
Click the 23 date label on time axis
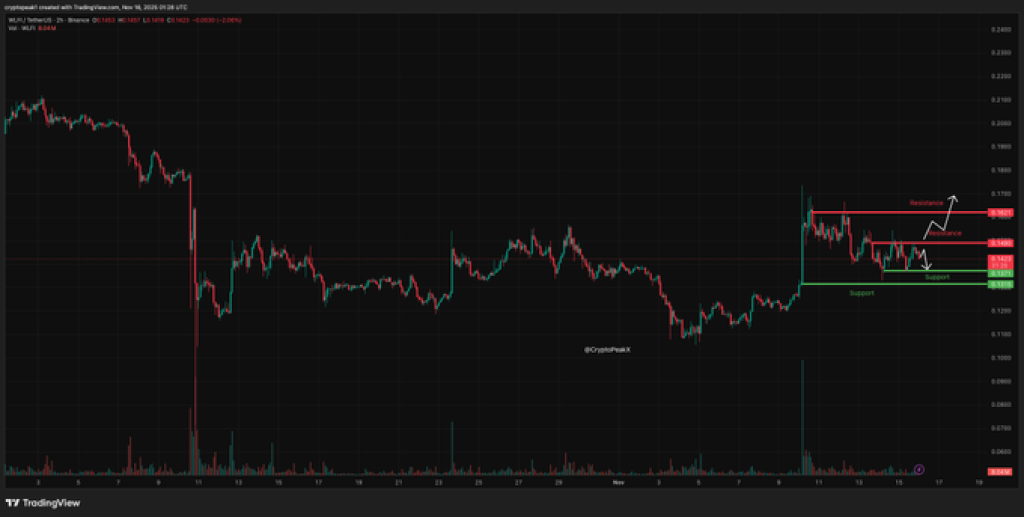438,483
